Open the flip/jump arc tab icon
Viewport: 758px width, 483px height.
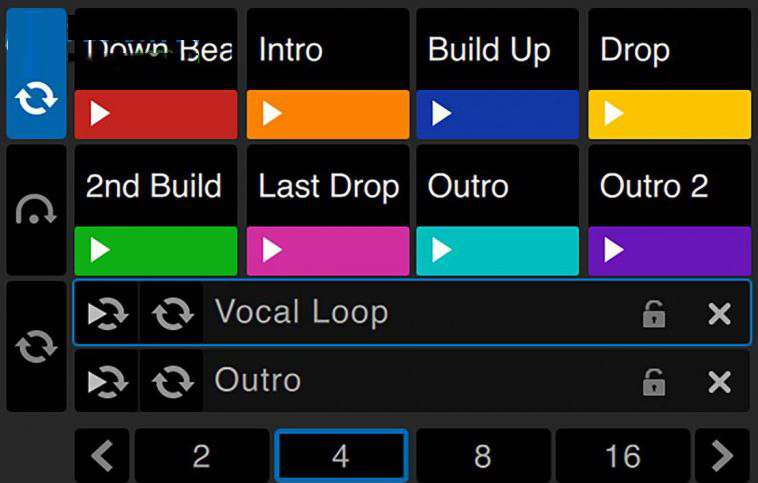pyautogui.click(x=36, y=210)
